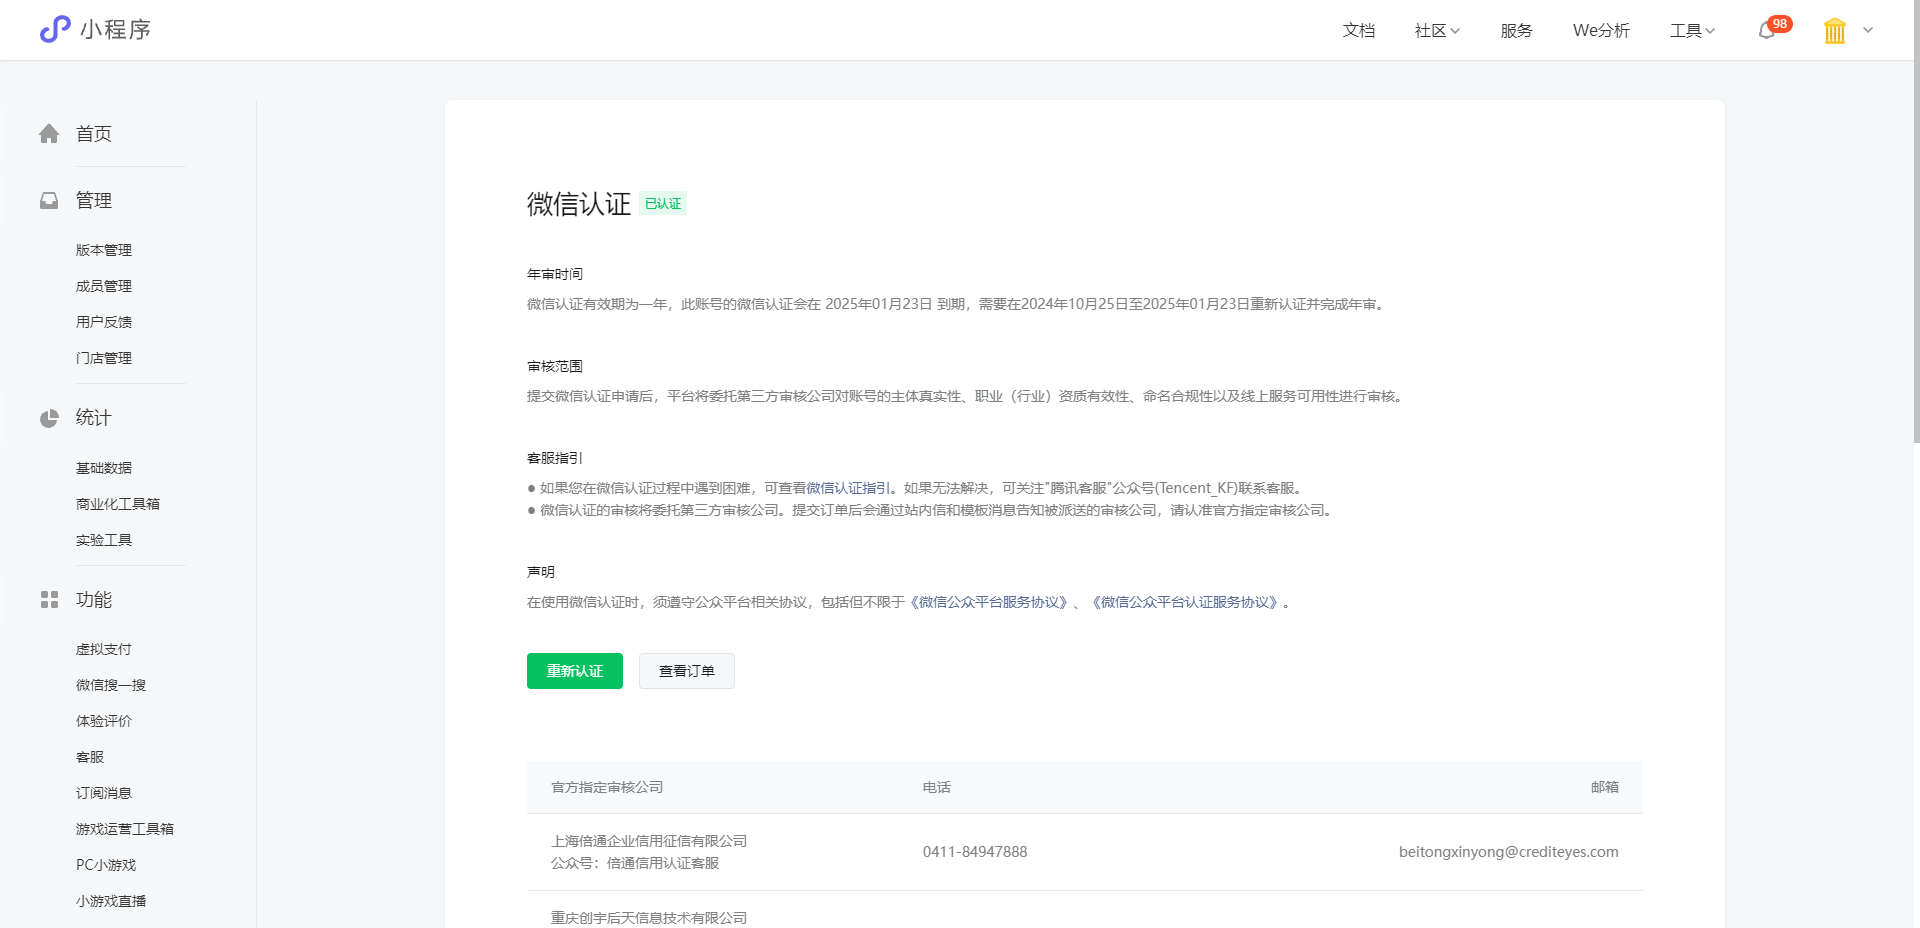Click the 管理 inbox icon
1920x928 pixels.
point(49,201)
